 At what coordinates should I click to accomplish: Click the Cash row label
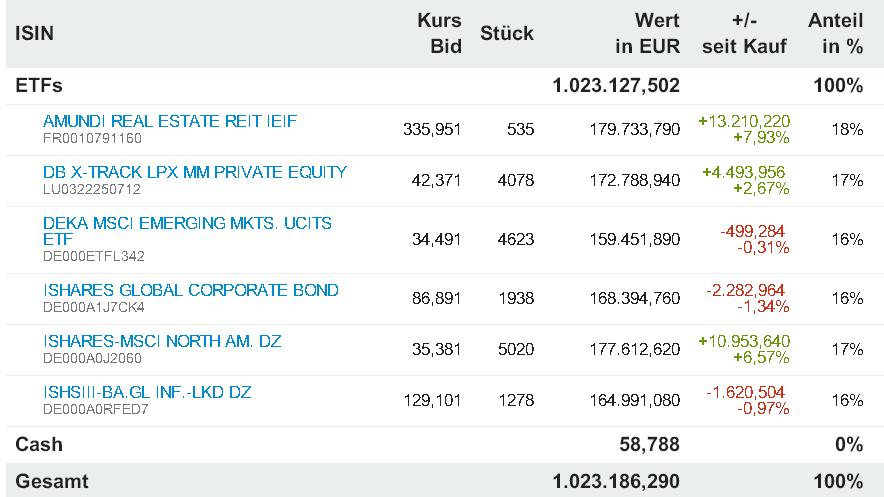point(39,444)
